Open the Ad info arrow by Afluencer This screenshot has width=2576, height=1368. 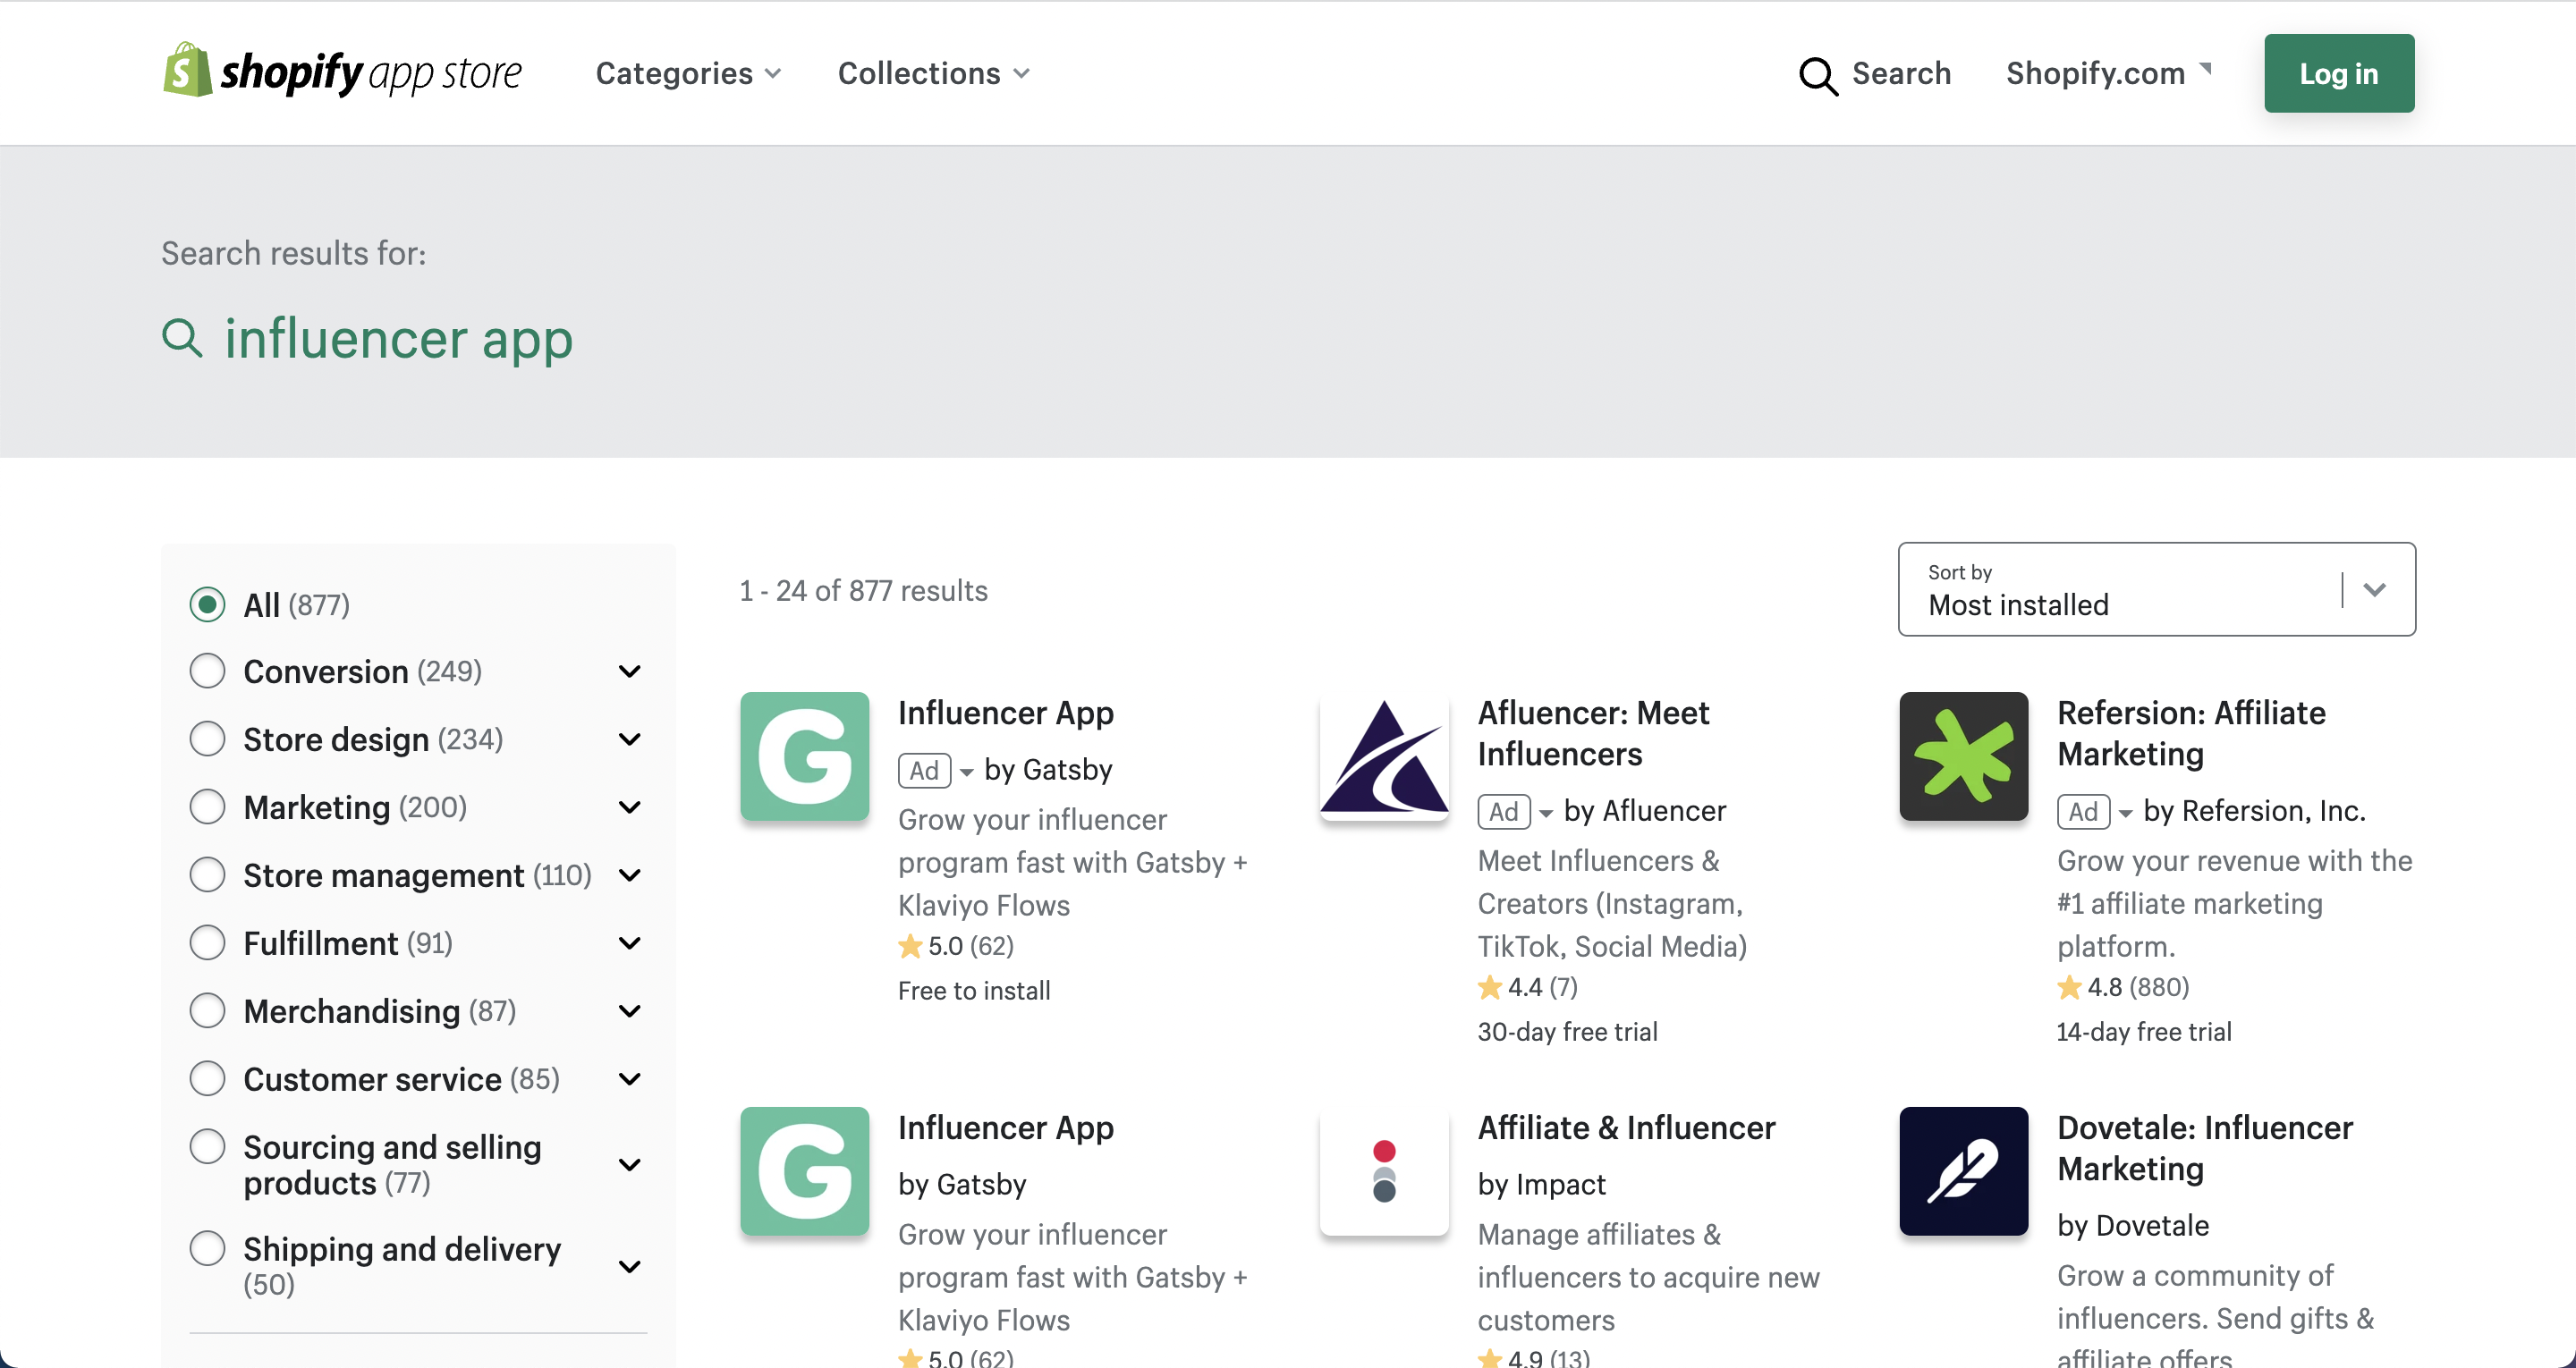point(1545,813)
